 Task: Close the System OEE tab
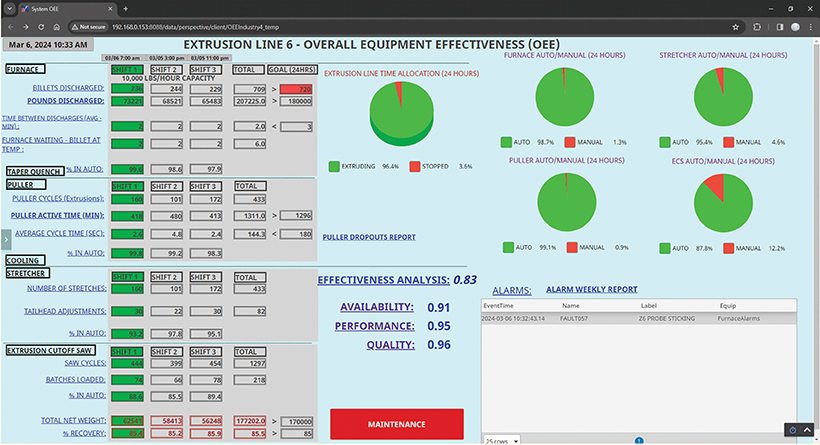pyautogui.click(x=110, y=8)
